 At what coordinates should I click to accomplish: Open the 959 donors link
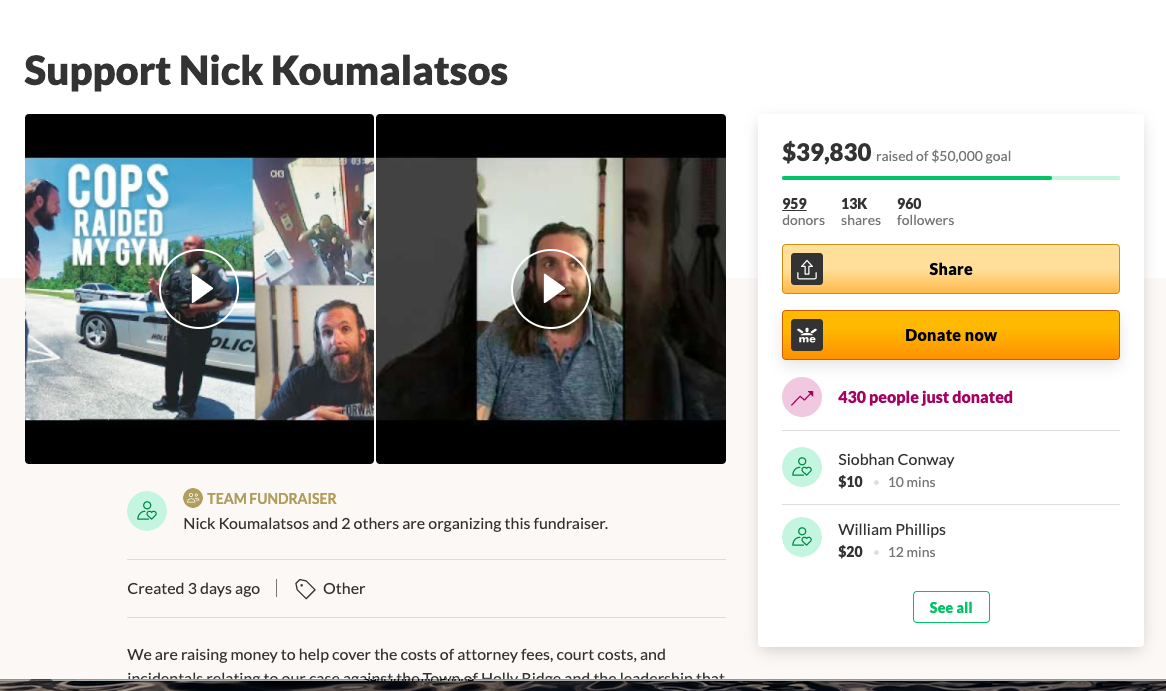pos(794,204)
